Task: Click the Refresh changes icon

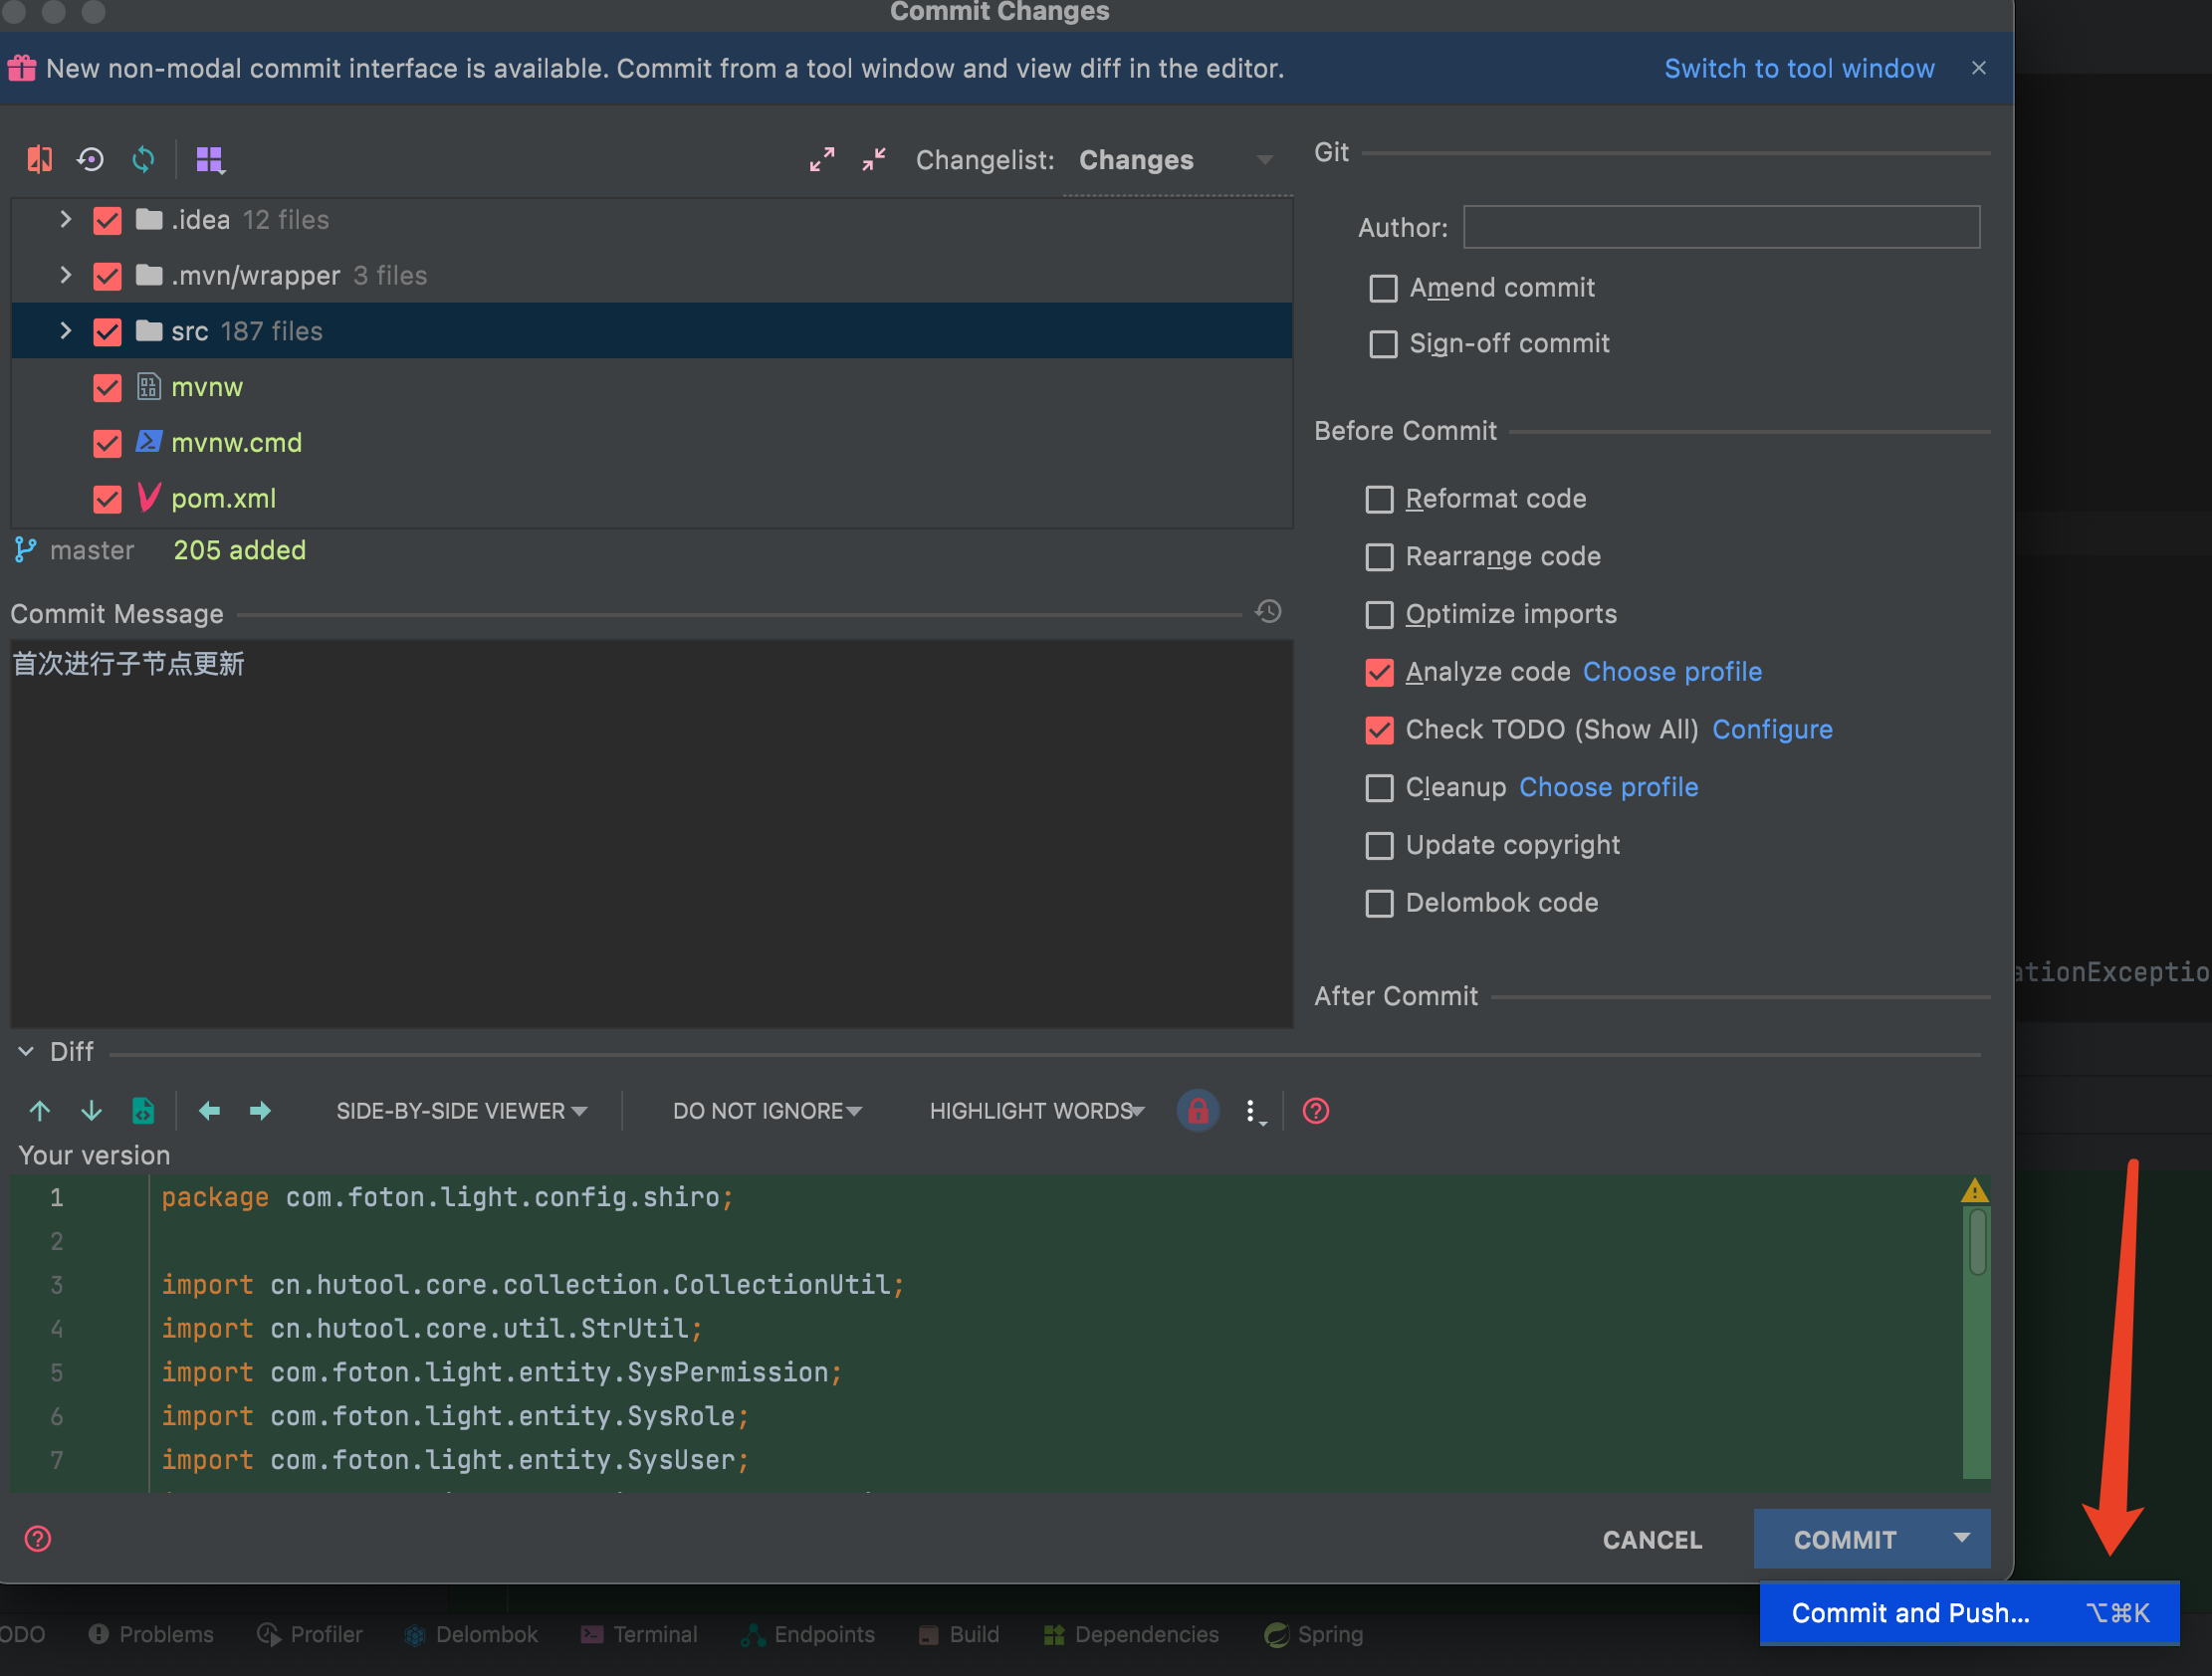Action: tap(144, 159)
